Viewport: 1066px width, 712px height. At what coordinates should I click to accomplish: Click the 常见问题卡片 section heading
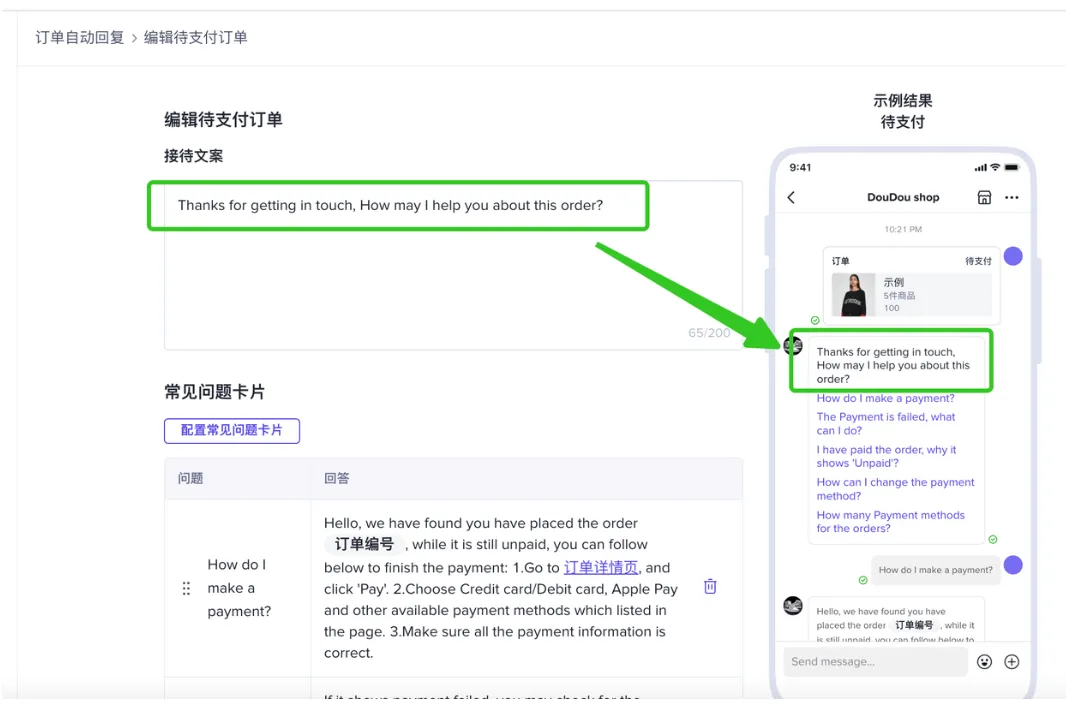tap(215, 392)
